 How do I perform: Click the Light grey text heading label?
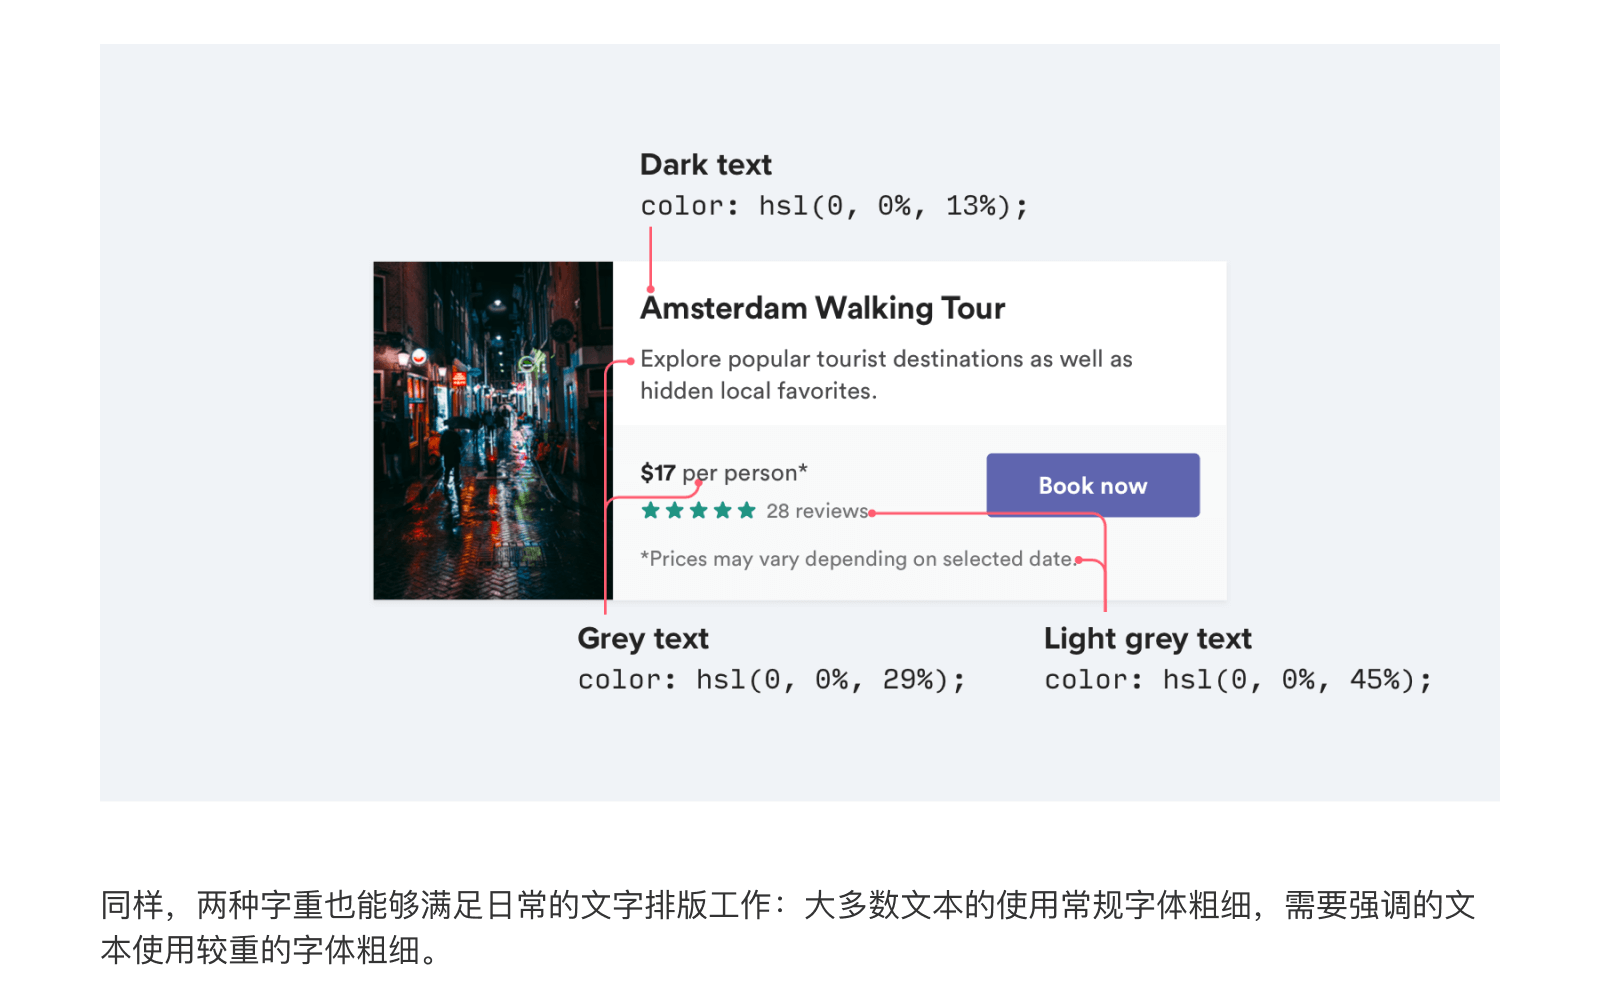(x=1147, y=638)
